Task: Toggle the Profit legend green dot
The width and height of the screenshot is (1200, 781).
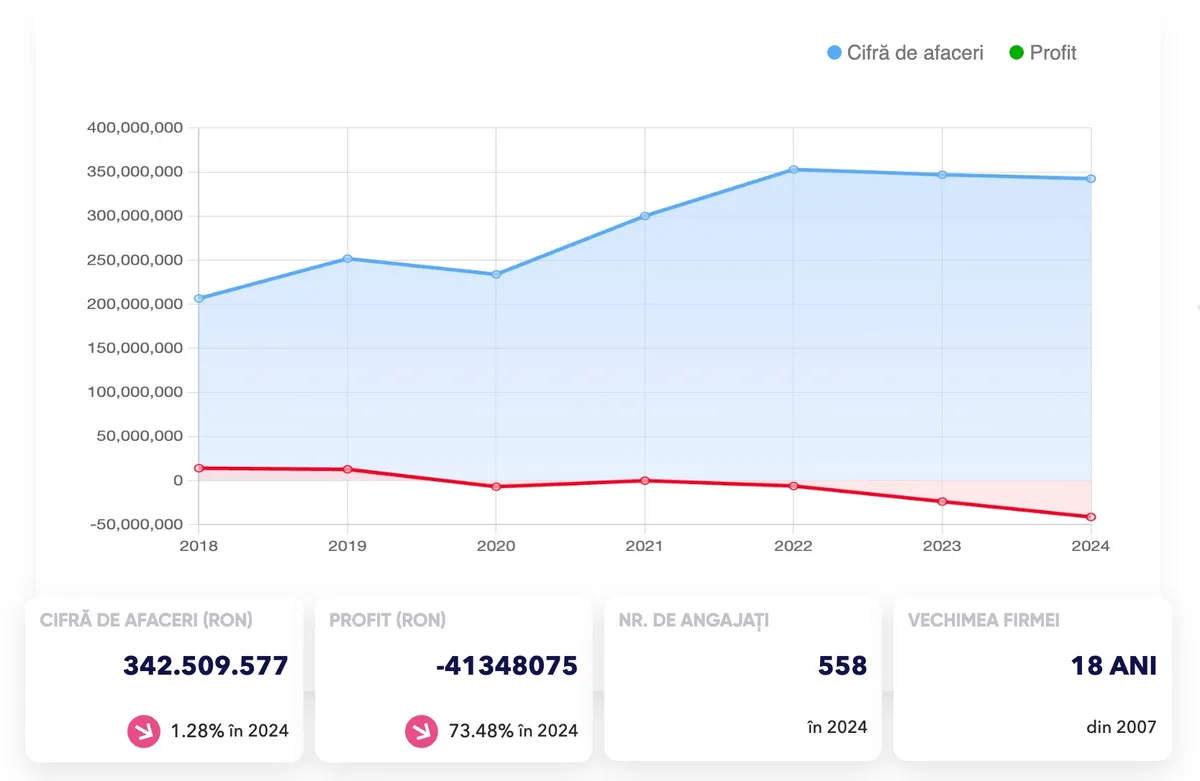Action: pyautogui.click(x=1016, y=53)
